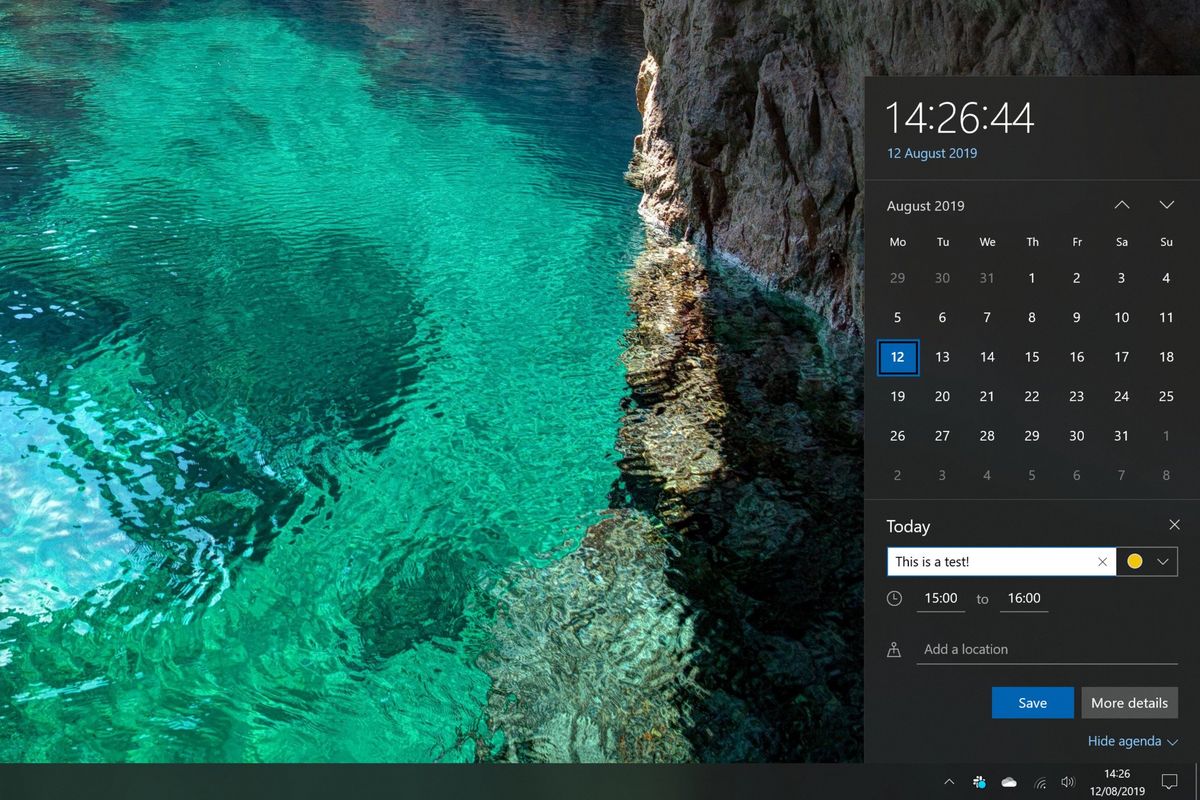Navigate to July with the up chevron

[1122, 204]
